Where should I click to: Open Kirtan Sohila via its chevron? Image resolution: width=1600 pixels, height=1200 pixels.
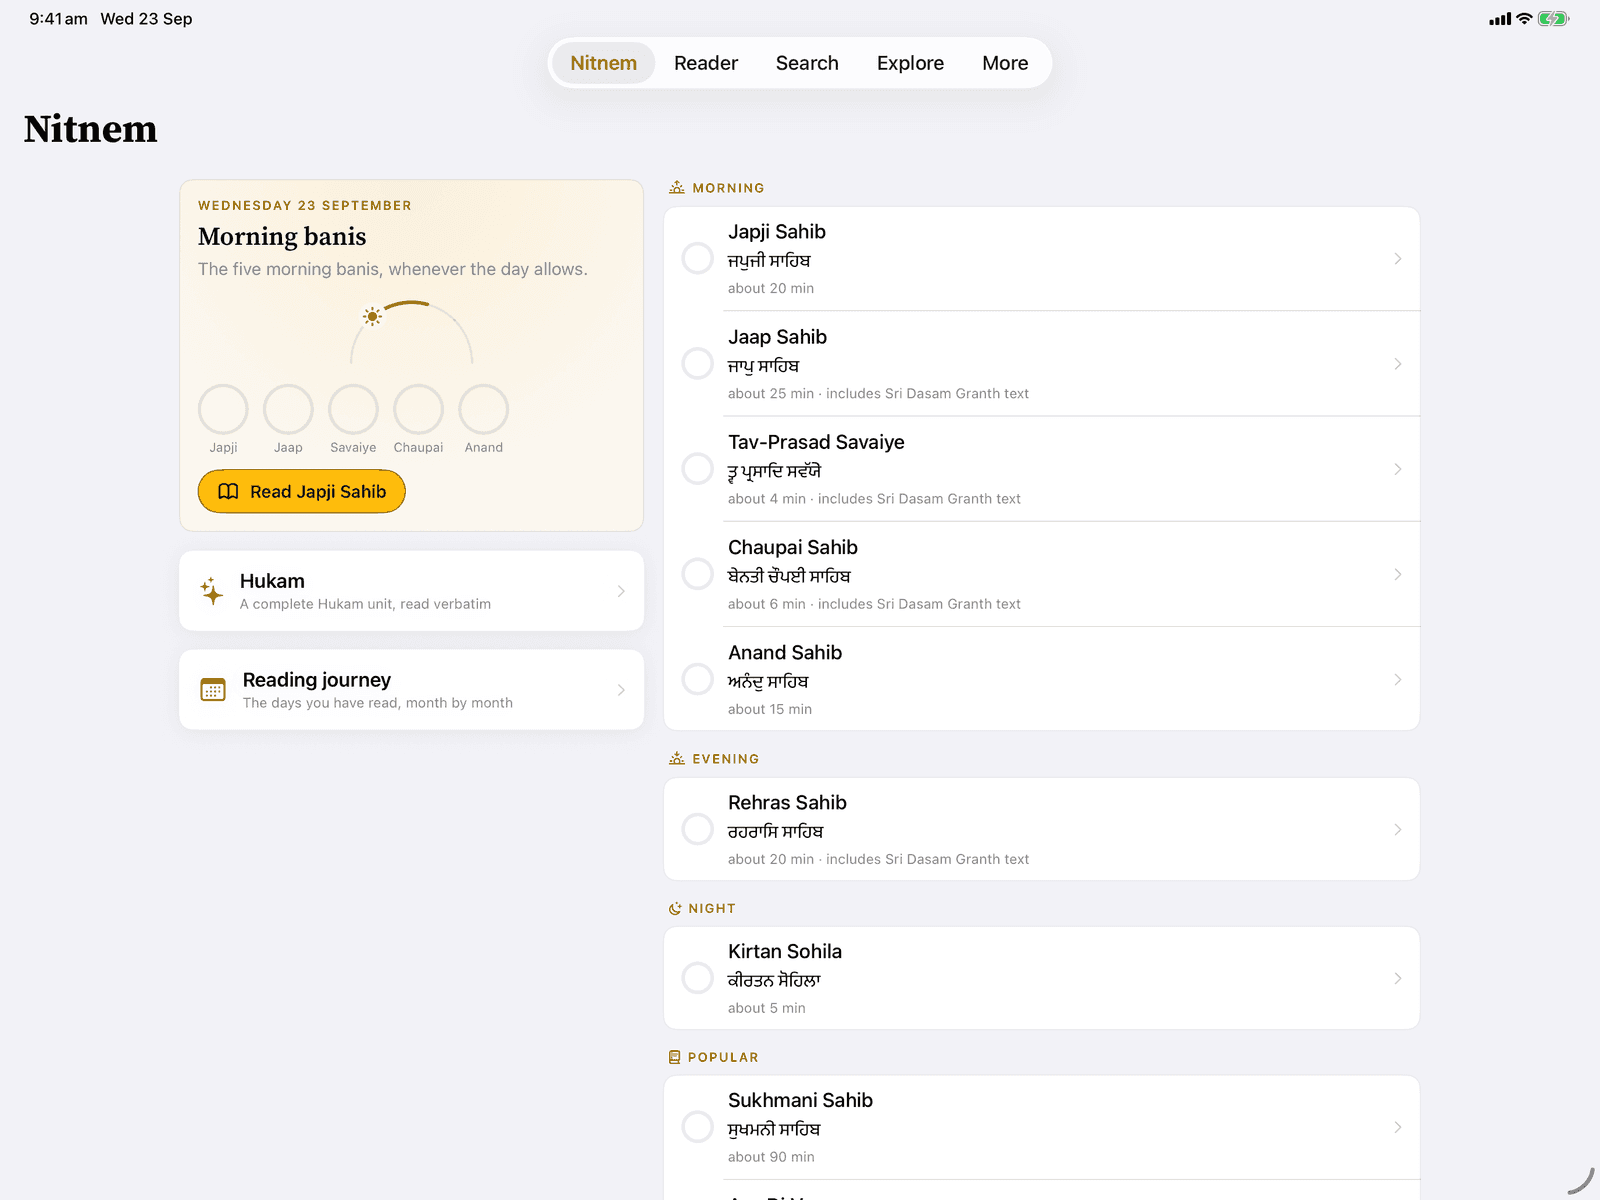pos(1398,978)
